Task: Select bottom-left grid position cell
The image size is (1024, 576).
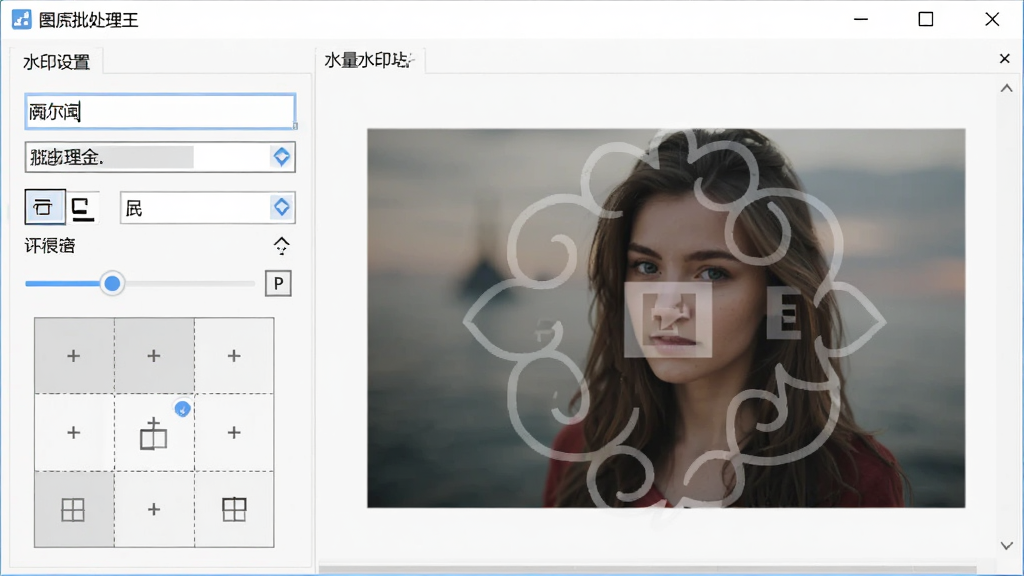Action: [74, 509]
